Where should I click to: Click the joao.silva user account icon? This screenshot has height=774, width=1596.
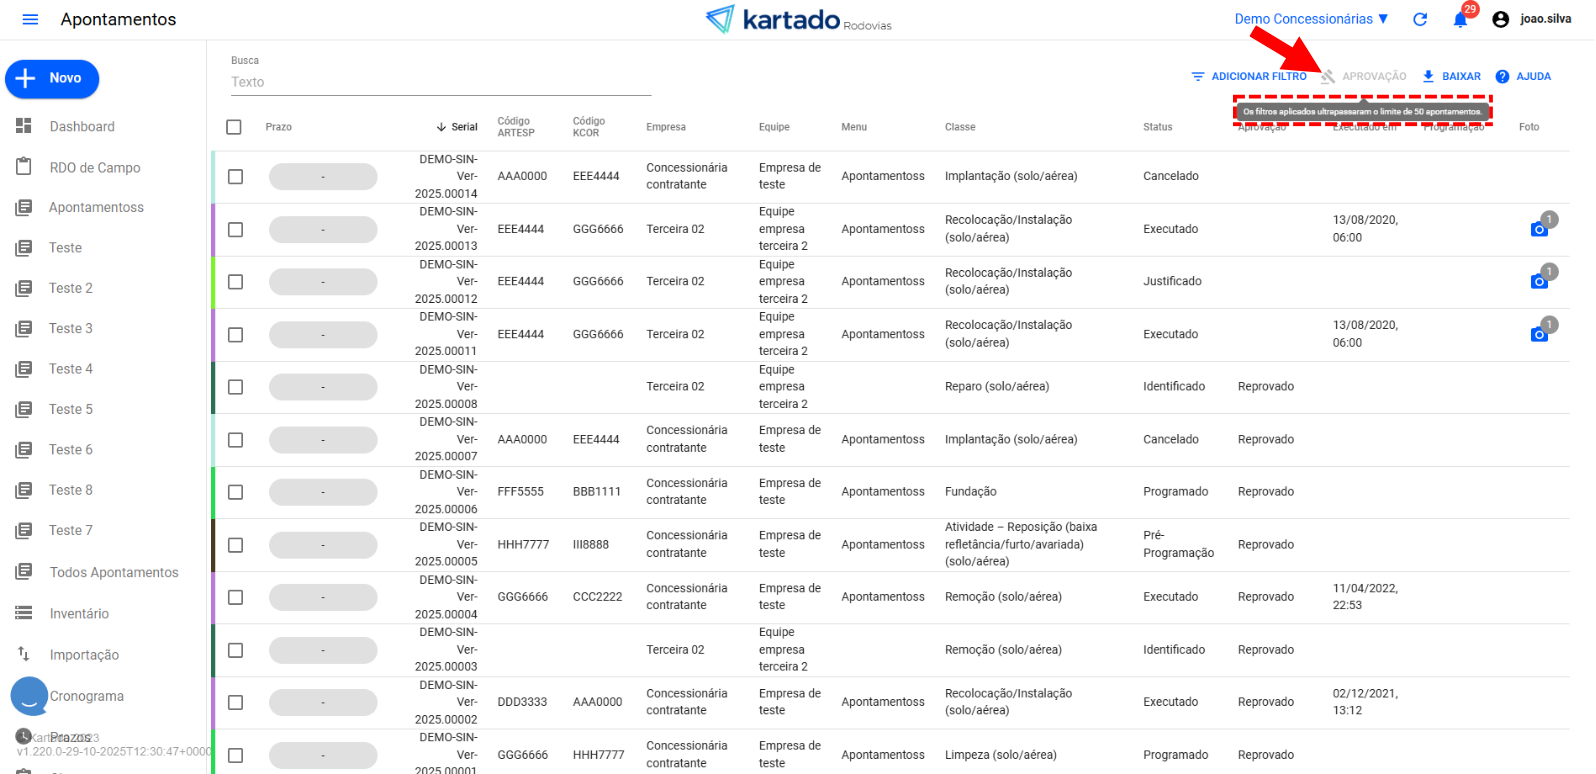click(x=1500, y=19)
